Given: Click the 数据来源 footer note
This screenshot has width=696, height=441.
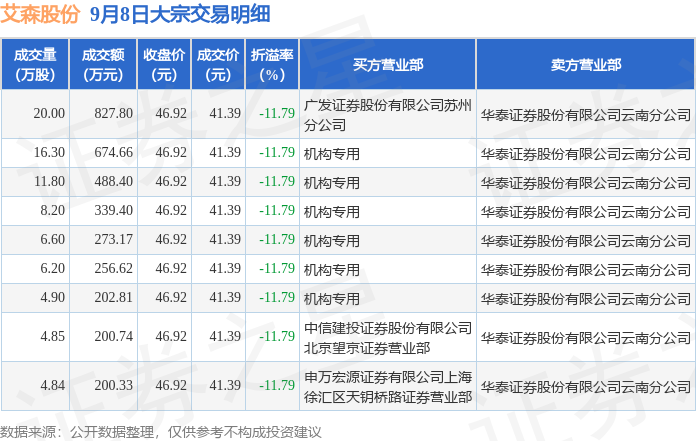Looking at the screenshot, I should 161,432.
